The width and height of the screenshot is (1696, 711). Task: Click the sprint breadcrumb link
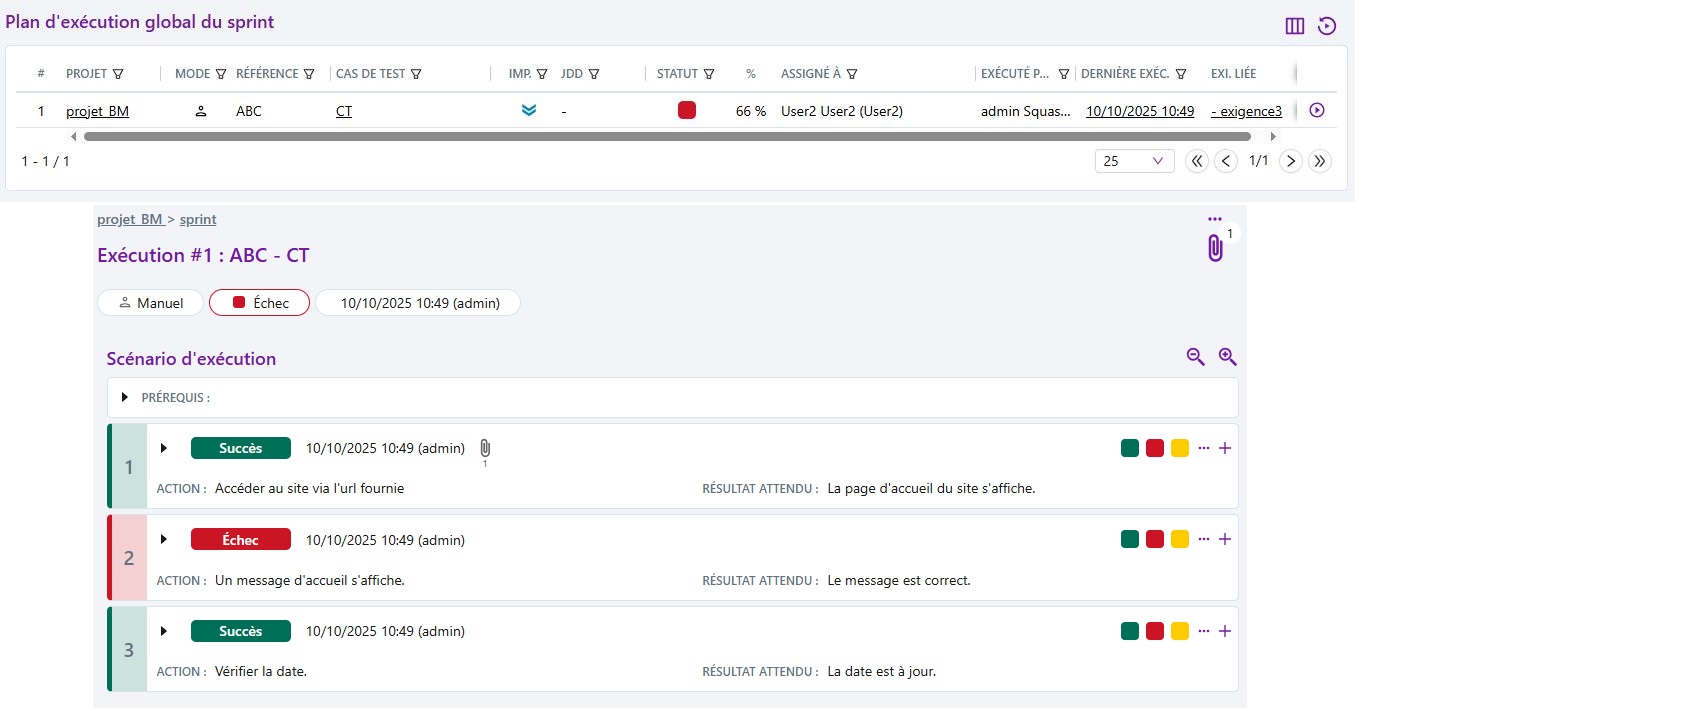click(198, 220)
